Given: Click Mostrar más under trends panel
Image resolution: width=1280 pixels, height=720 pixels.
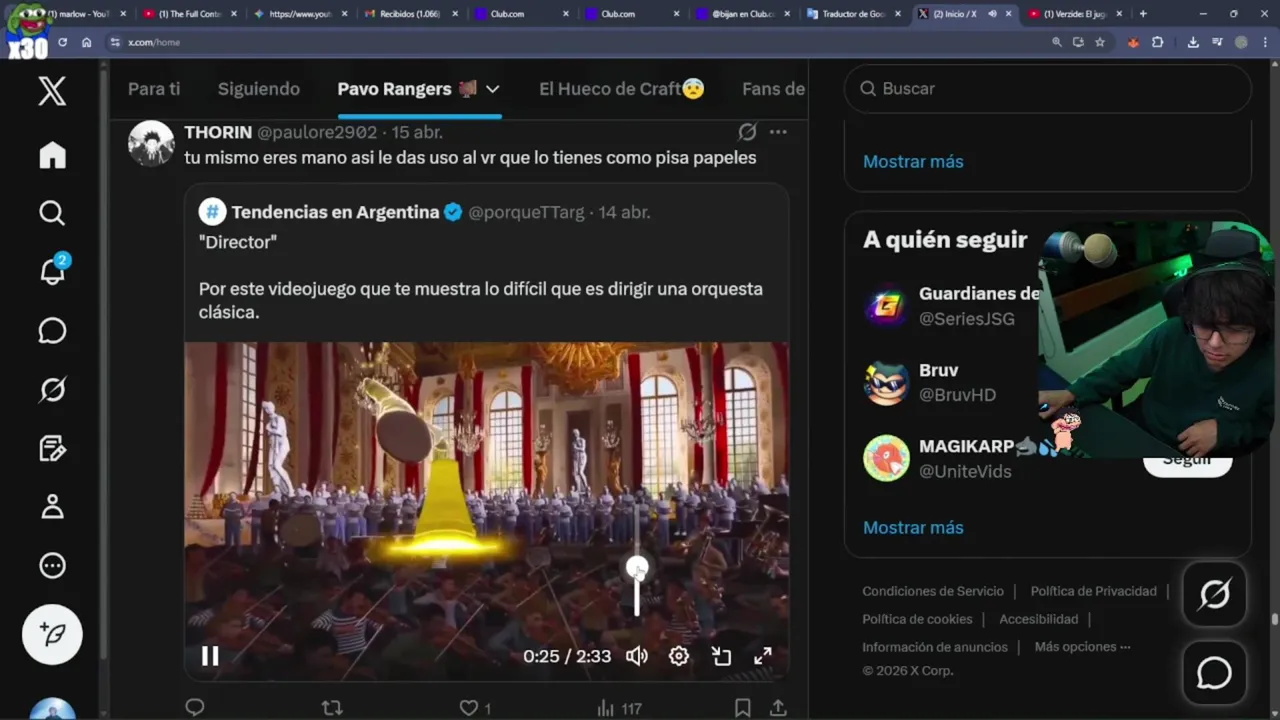Looking at the screenshot, I should pyautogui.click(x=913, y=161).
